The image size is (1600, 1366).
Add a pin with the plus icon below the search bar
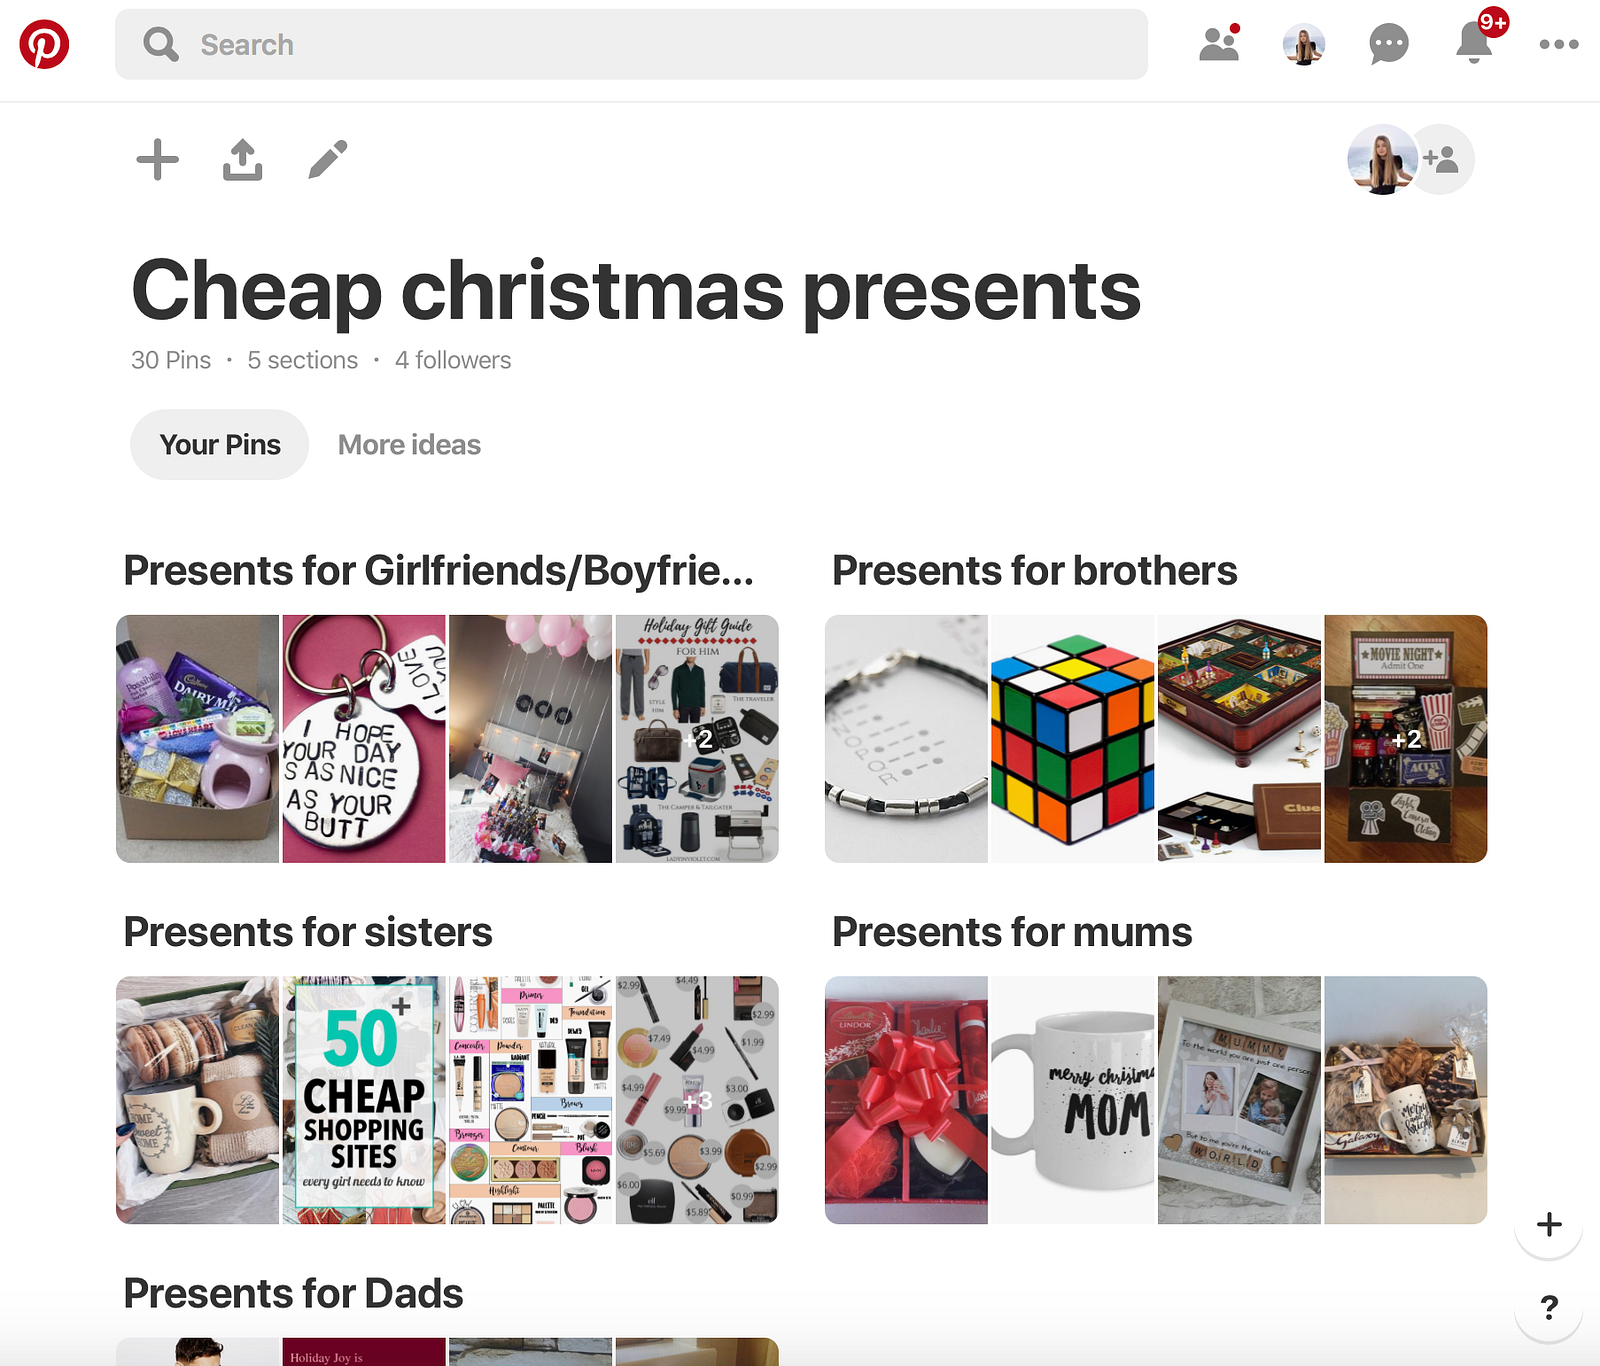[157, 160]
